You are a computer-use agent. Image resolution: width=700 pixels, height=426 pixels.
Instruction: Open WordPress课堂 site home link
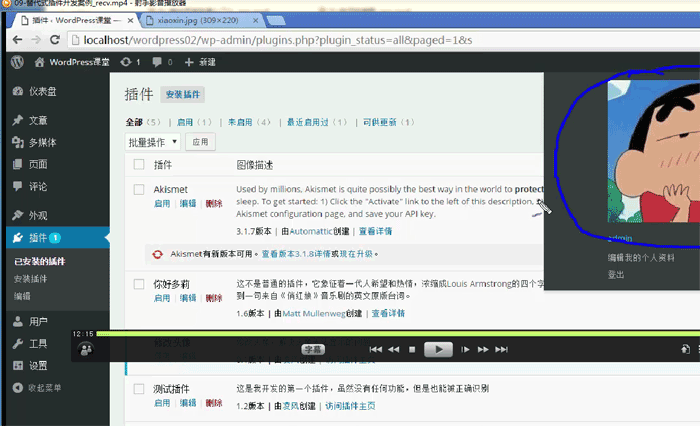pyautogui.click(x=72, y=62)
